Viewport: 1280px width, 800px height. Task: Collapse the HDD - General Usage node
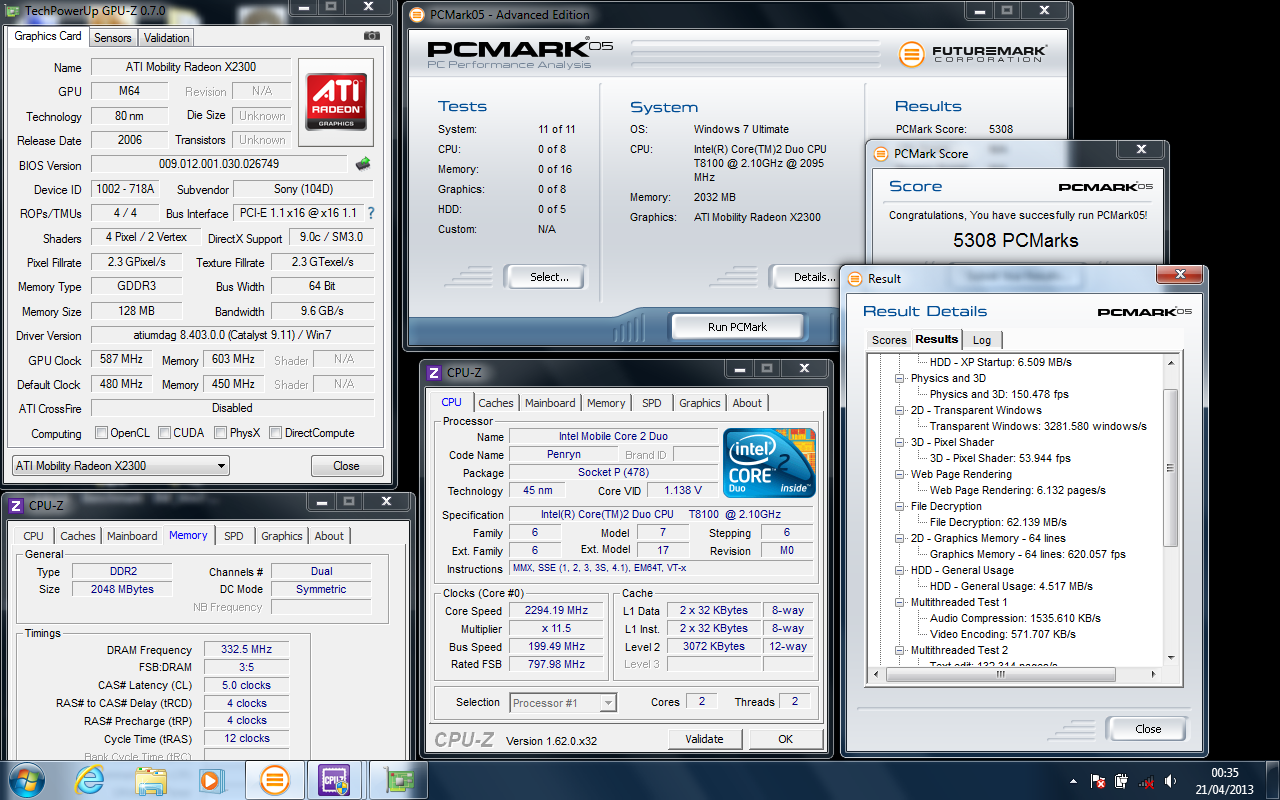pos(899,571)
